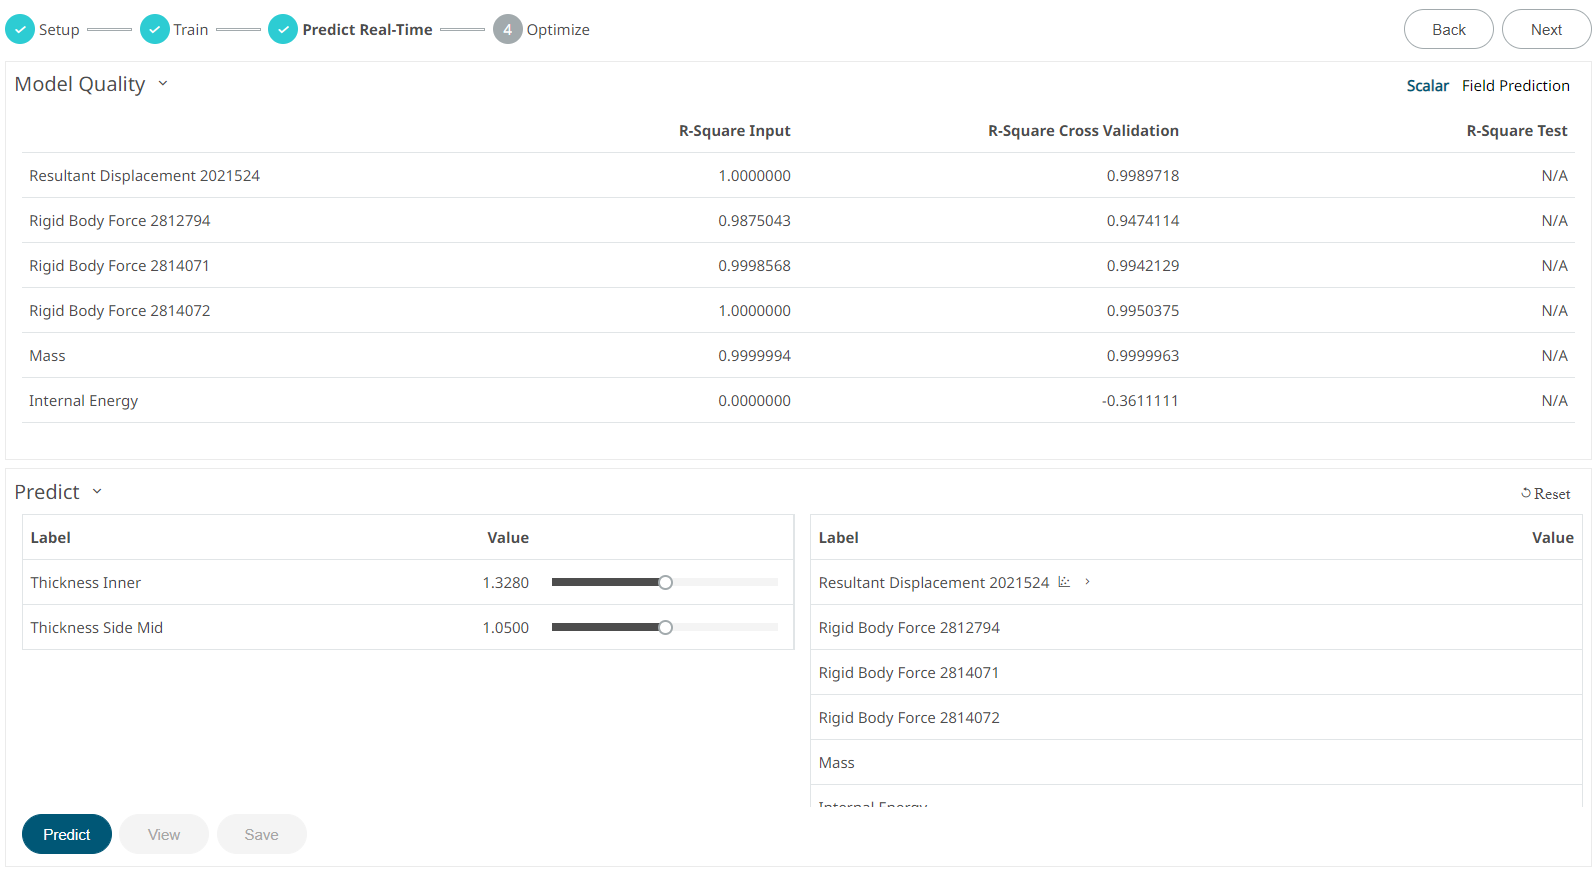Switch to the Scalar tab
This screenshot has height=880, width=1596.
(x=1427, y=86)
